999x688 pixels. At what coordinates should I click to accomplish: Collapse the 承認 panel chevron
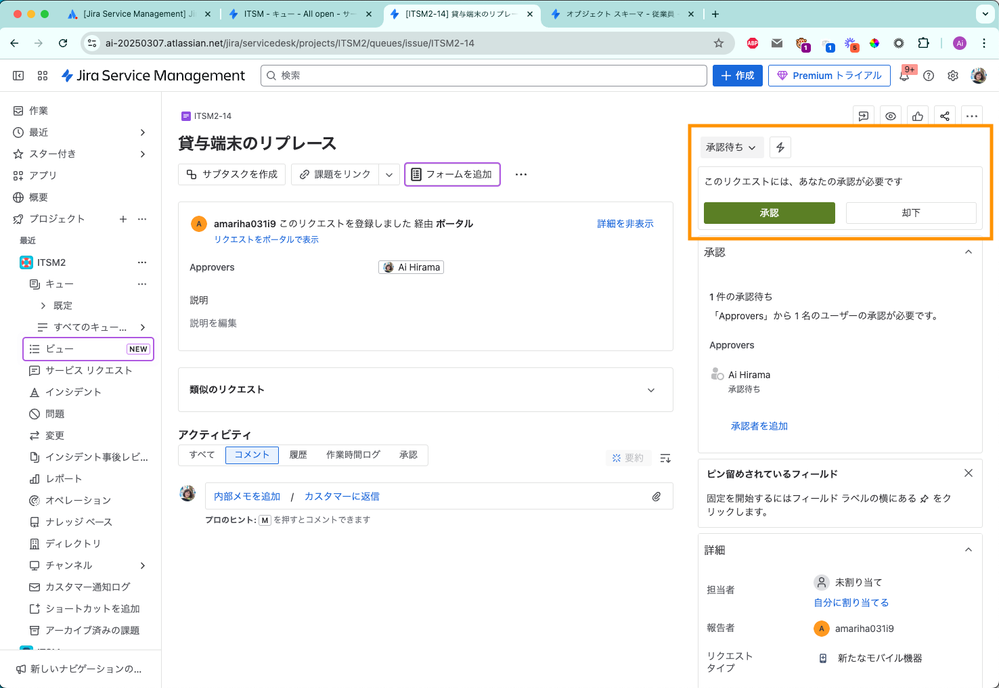(x=968, y=252)
